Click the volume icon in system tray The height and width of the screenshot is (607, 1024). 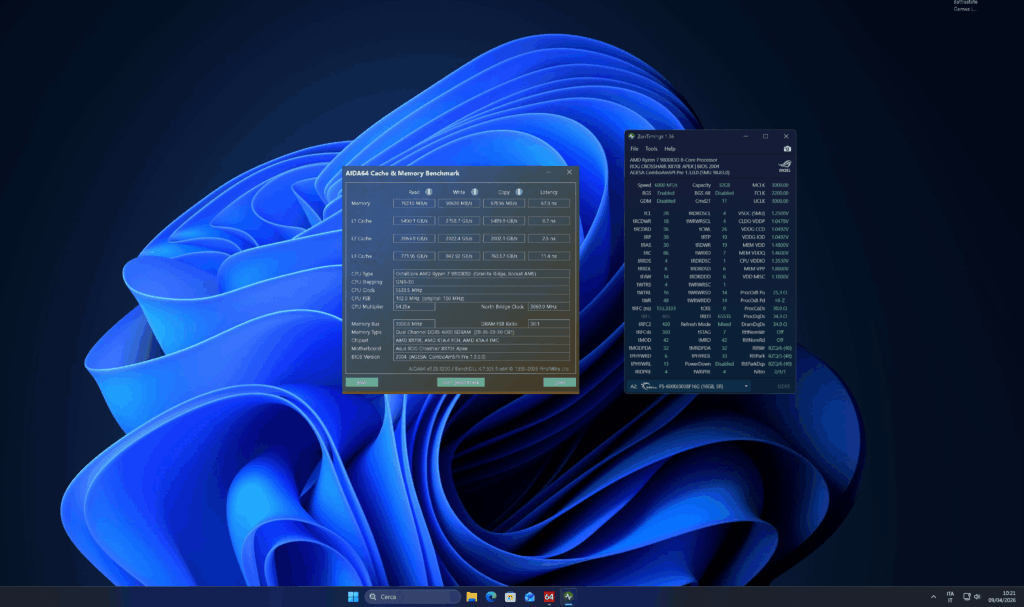977,597
